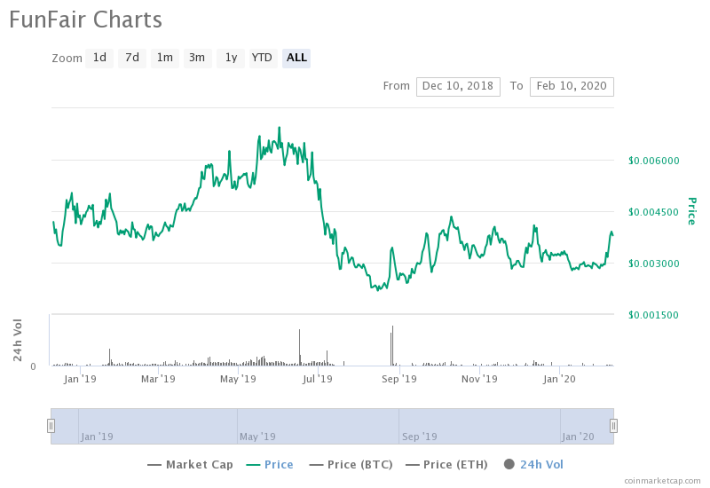This screenshot has width=710, height=488.
Task: Click the $0.004500 price axis label
Action: [x=654, y=212]
